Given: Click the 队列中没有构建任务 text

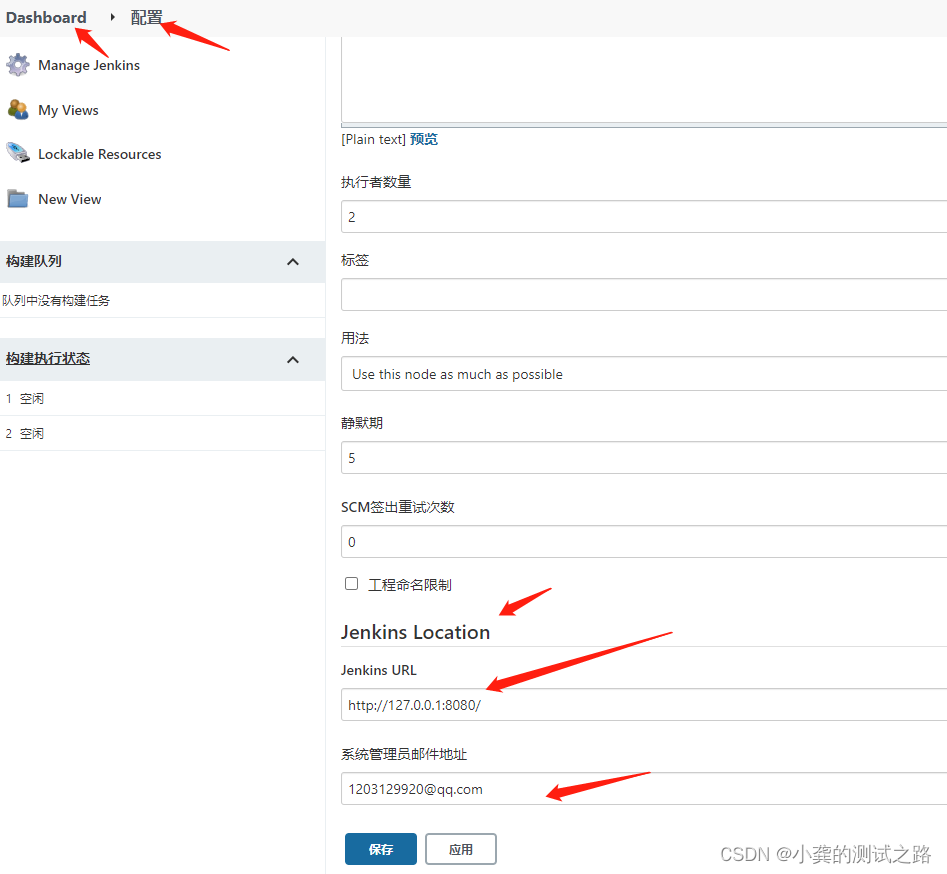Looking at the screenshot, I should pos(56,301).
